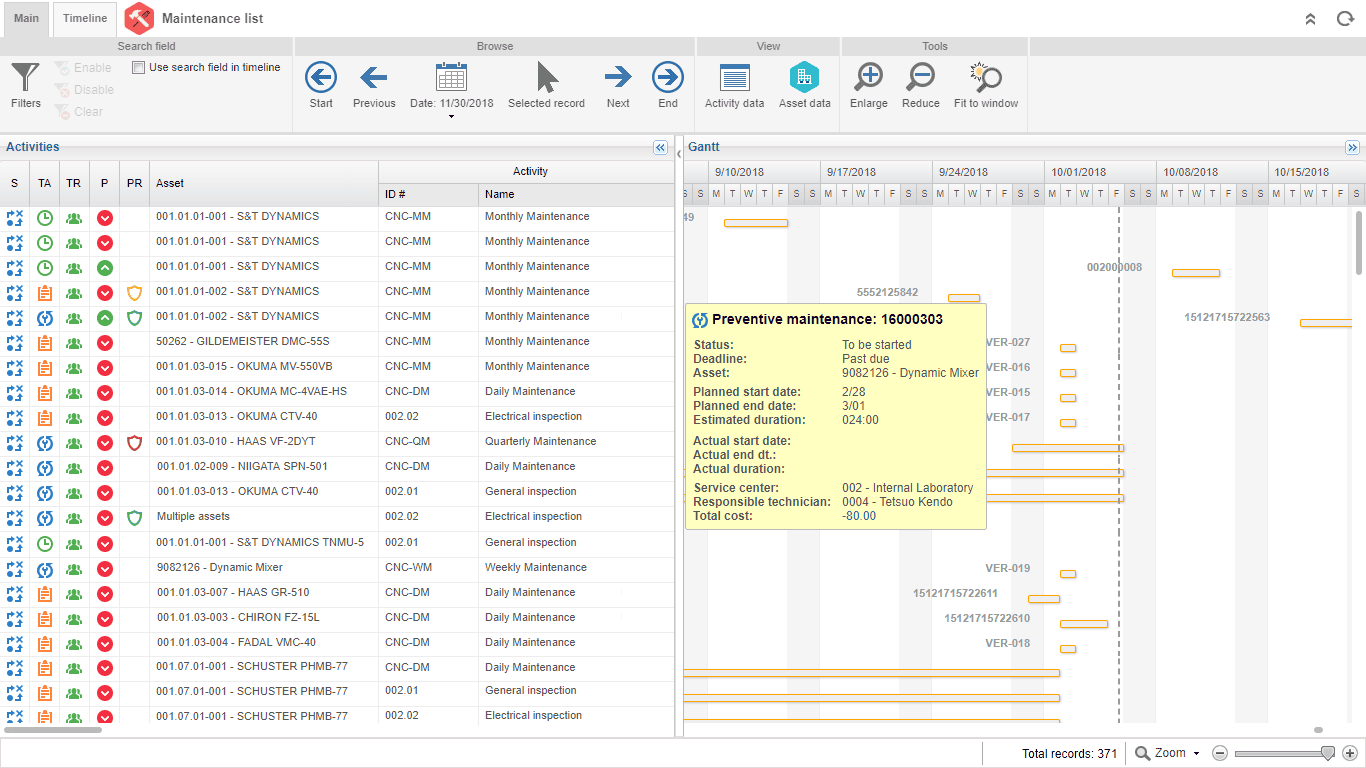Click the Previous arrow button
Image resolution: width=1366 pixels, height=768 pixels.
[374, 77]
